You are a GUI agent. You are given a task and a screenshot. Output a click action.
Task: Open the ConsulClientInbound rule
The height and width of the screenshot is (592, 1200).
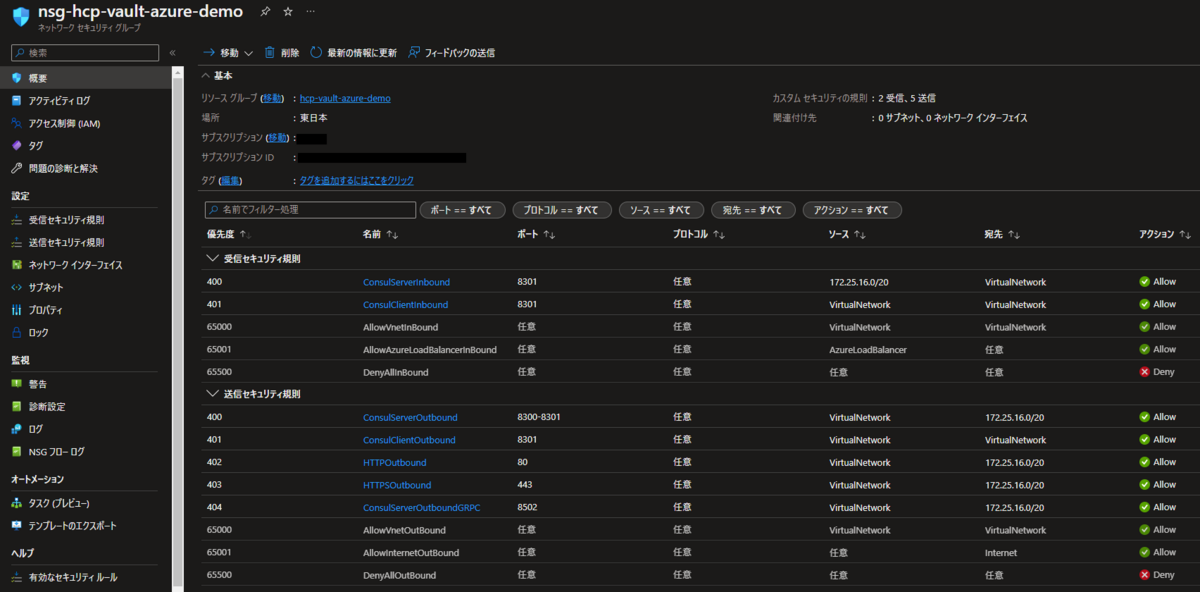tap(405, 304)
